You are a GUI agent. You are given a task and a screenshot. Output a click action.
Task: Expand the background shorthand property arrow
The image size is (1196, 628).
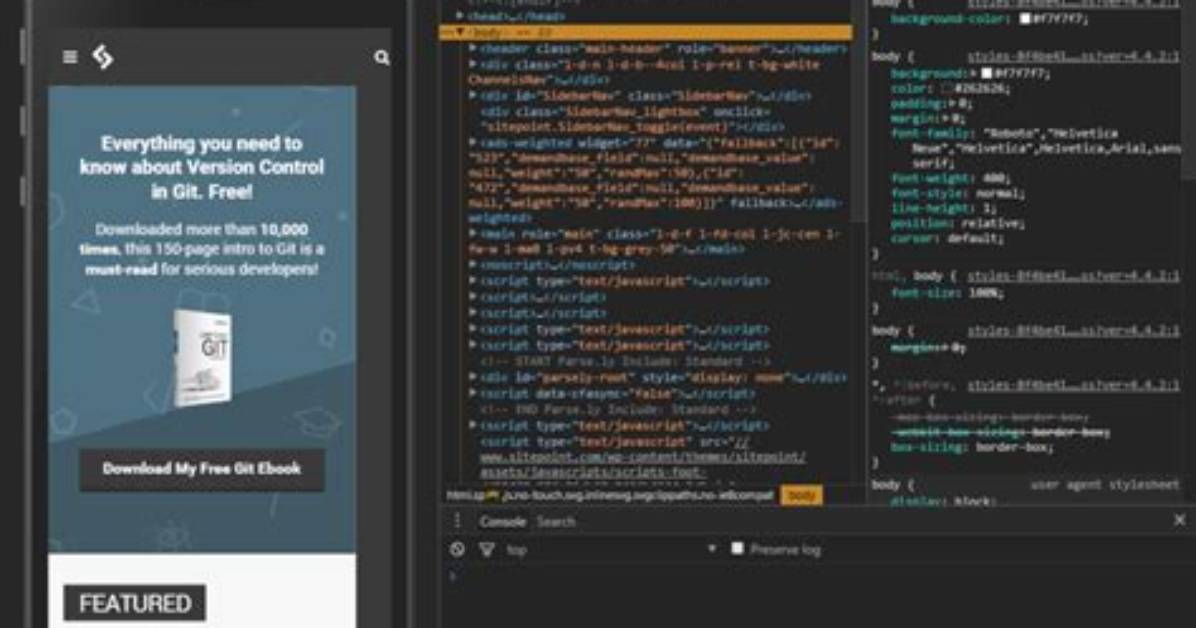tap(973, 73)
